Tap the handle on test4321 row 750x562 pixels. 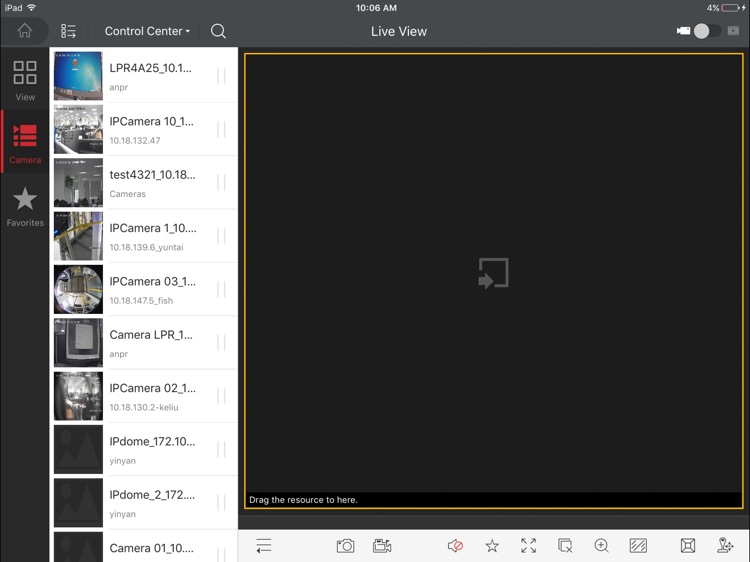coord(221,182)
